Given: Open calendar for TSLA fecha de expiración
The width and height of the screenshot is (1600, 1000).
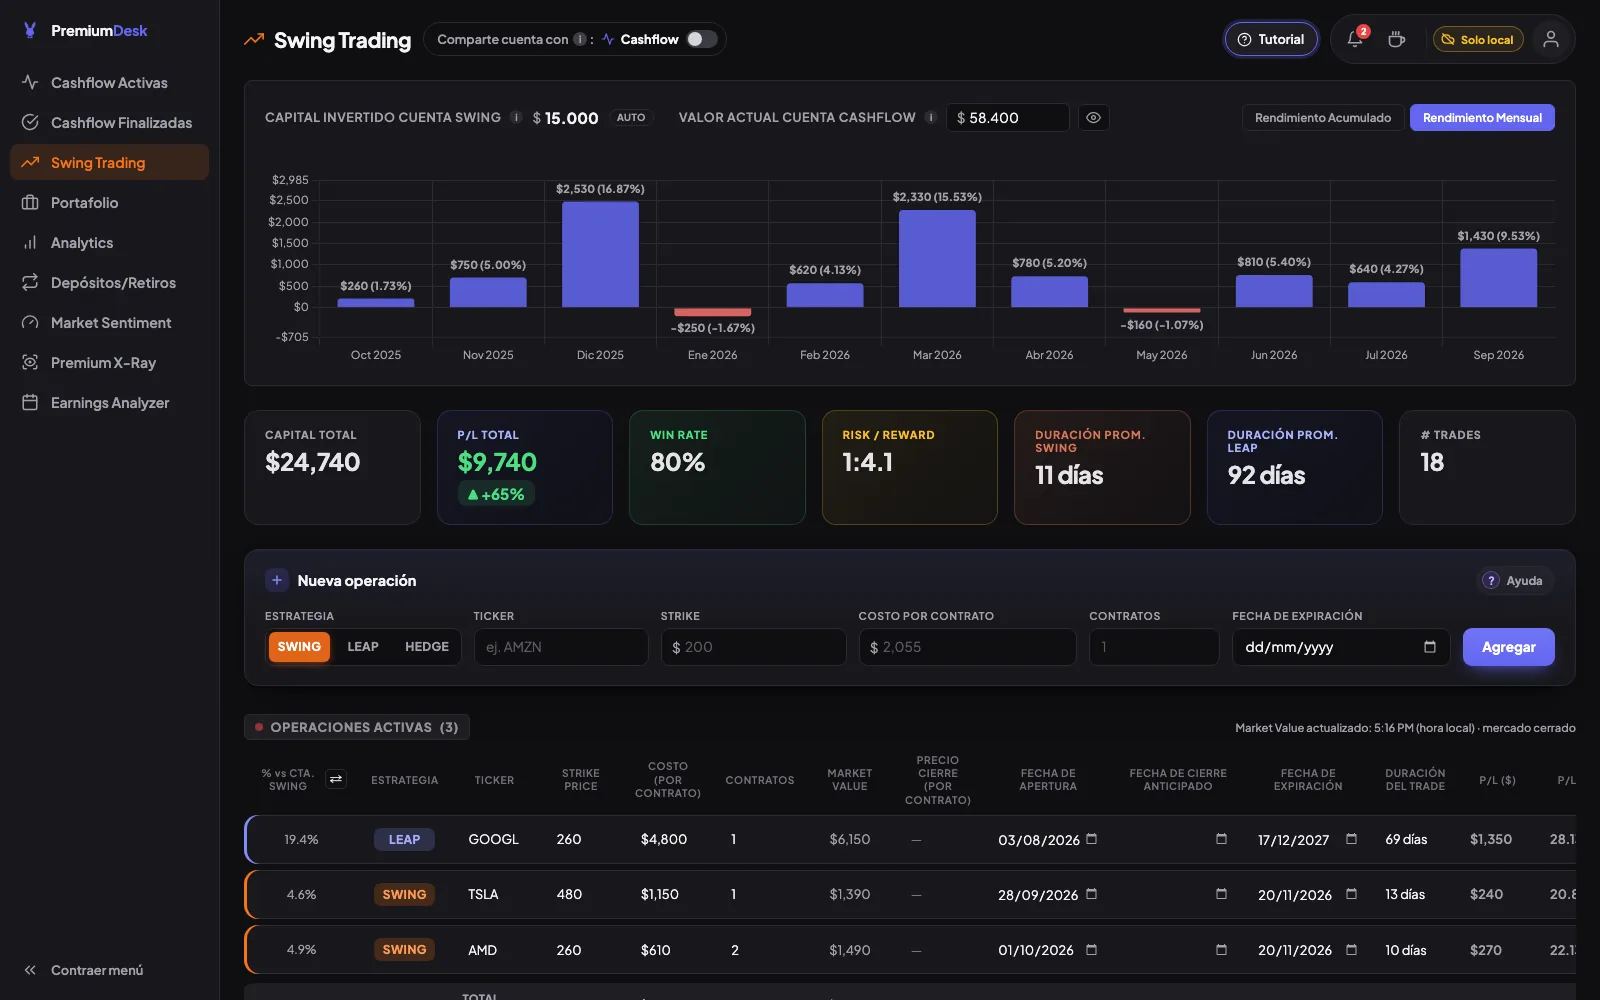Looking at the screenshot, I should 1352,894.
